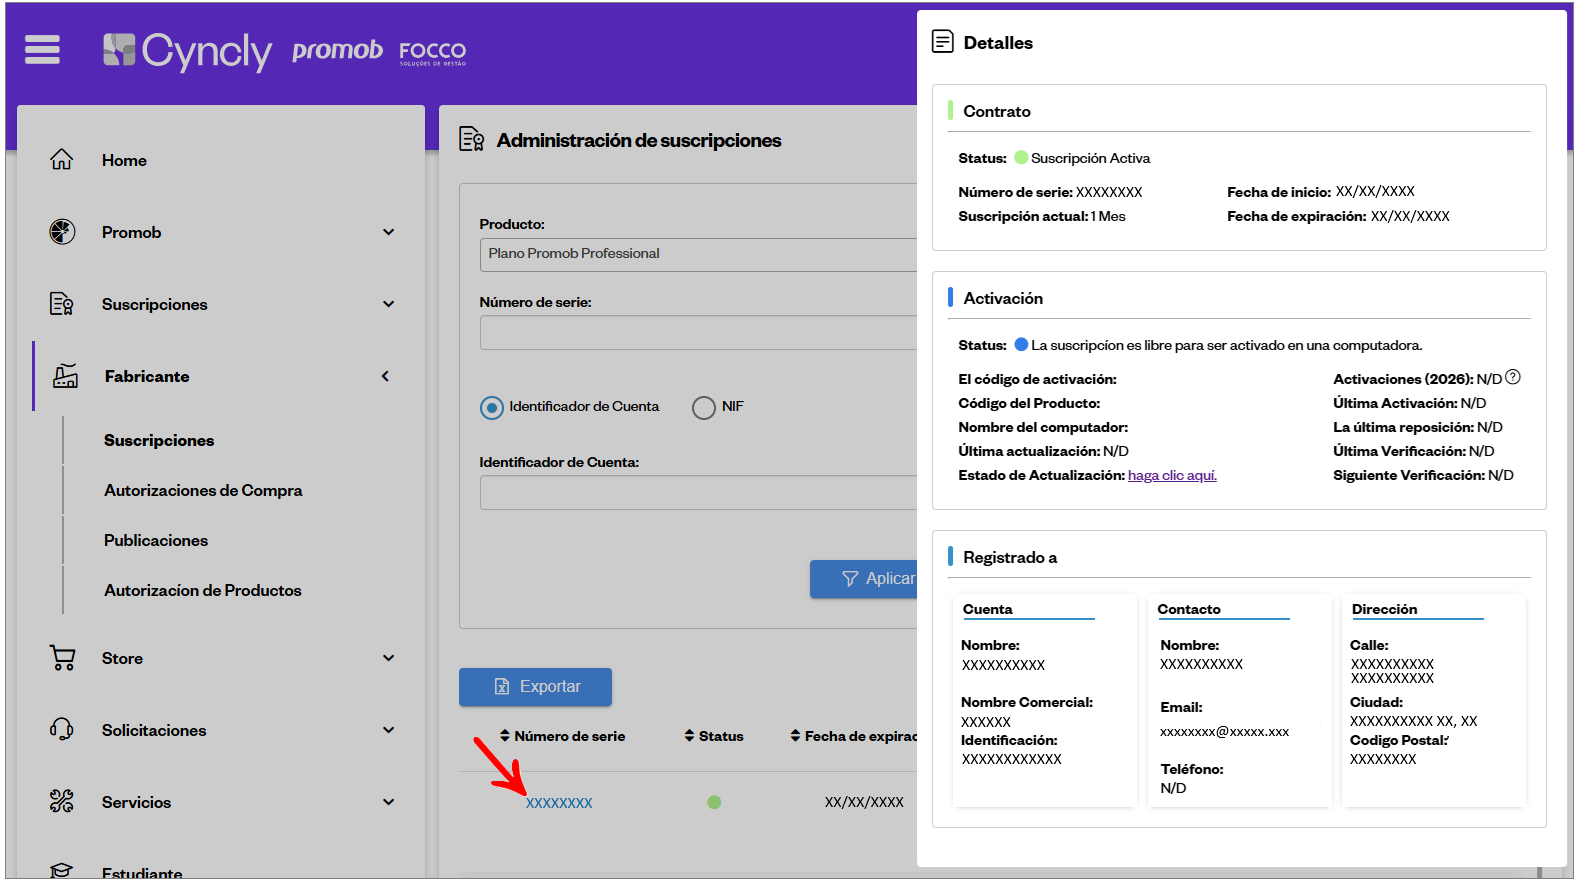Expand the Solicitaciones menu chevron

389,730
